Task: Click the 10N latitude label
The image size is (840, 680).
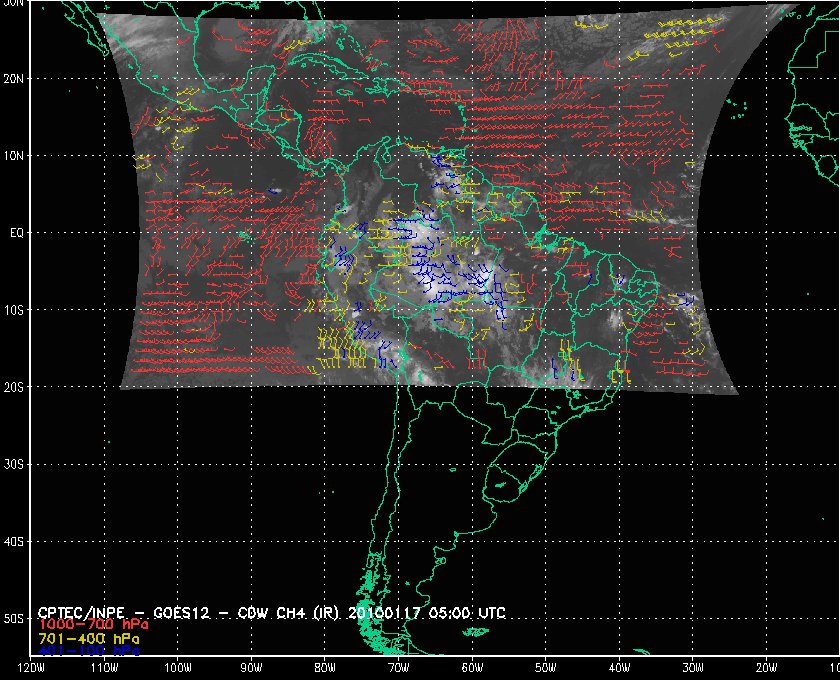Action: pos(13,156)
